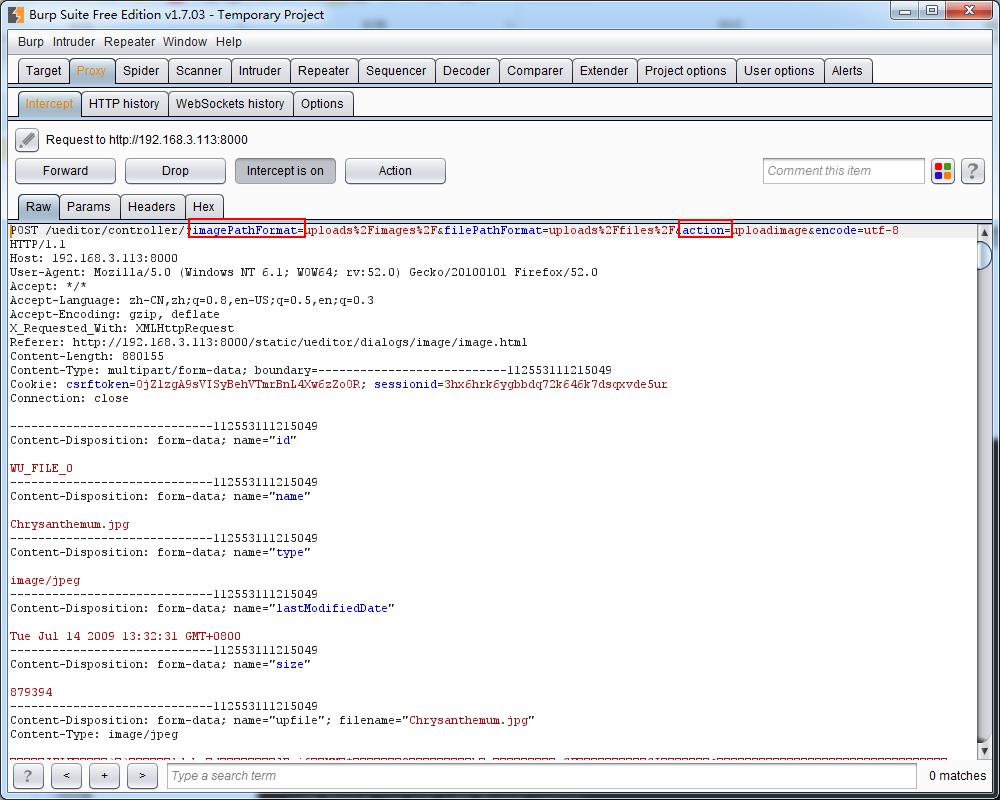Click the plus search options button
Image resolution: width=1000 pixels, height=800 pixels.
tap(104, 776)
